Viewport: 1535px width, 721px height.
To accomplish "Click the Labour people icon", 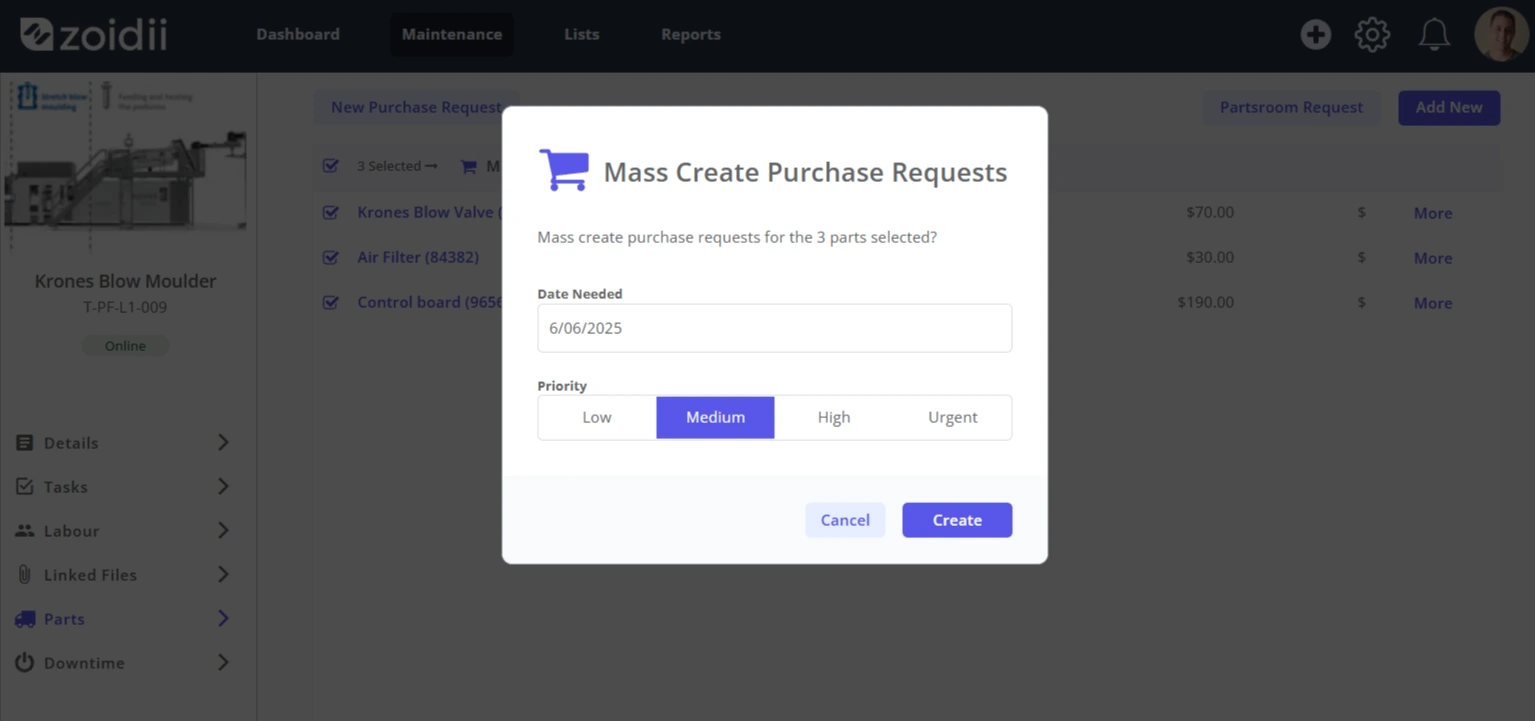I will [x=25, y=531].
